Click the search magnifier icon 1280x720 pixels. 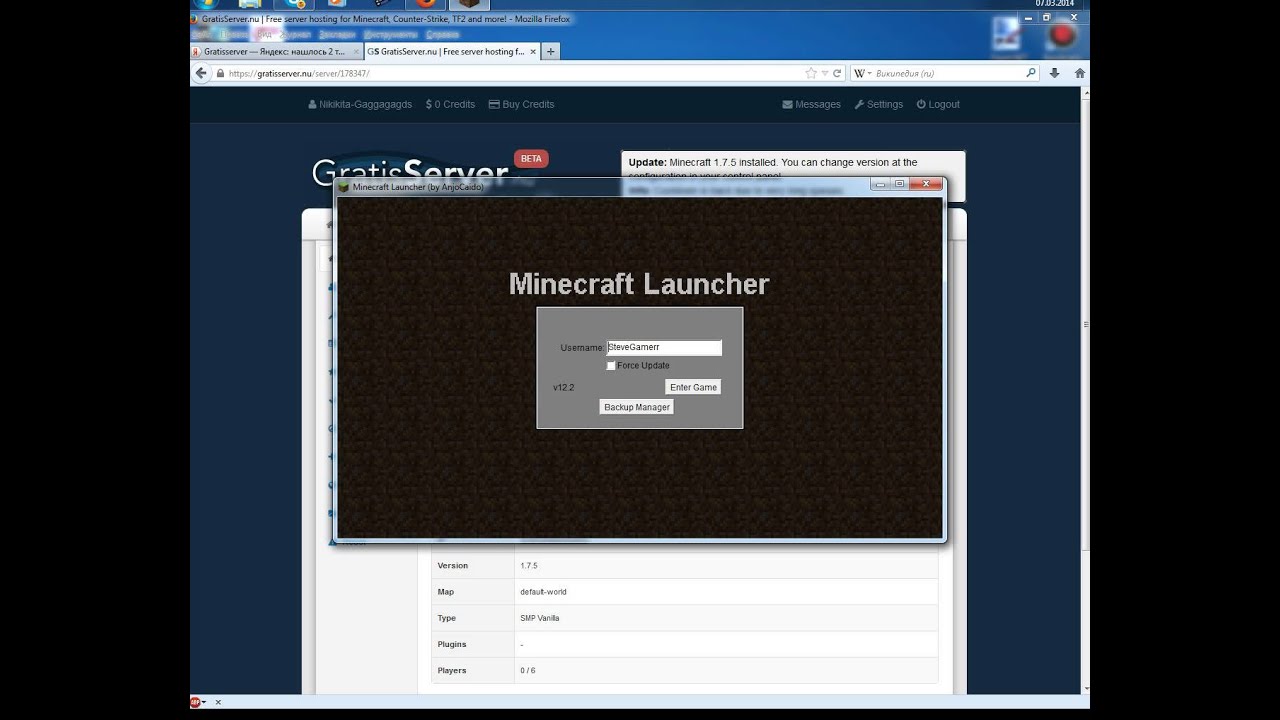[x=1031, y=73]
